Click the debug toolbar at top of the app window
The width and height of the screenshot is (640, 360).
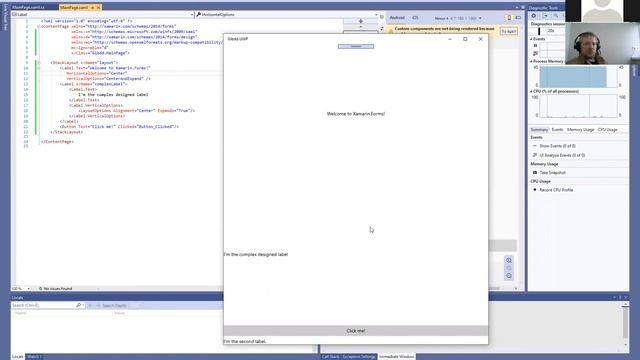(356, 47)
